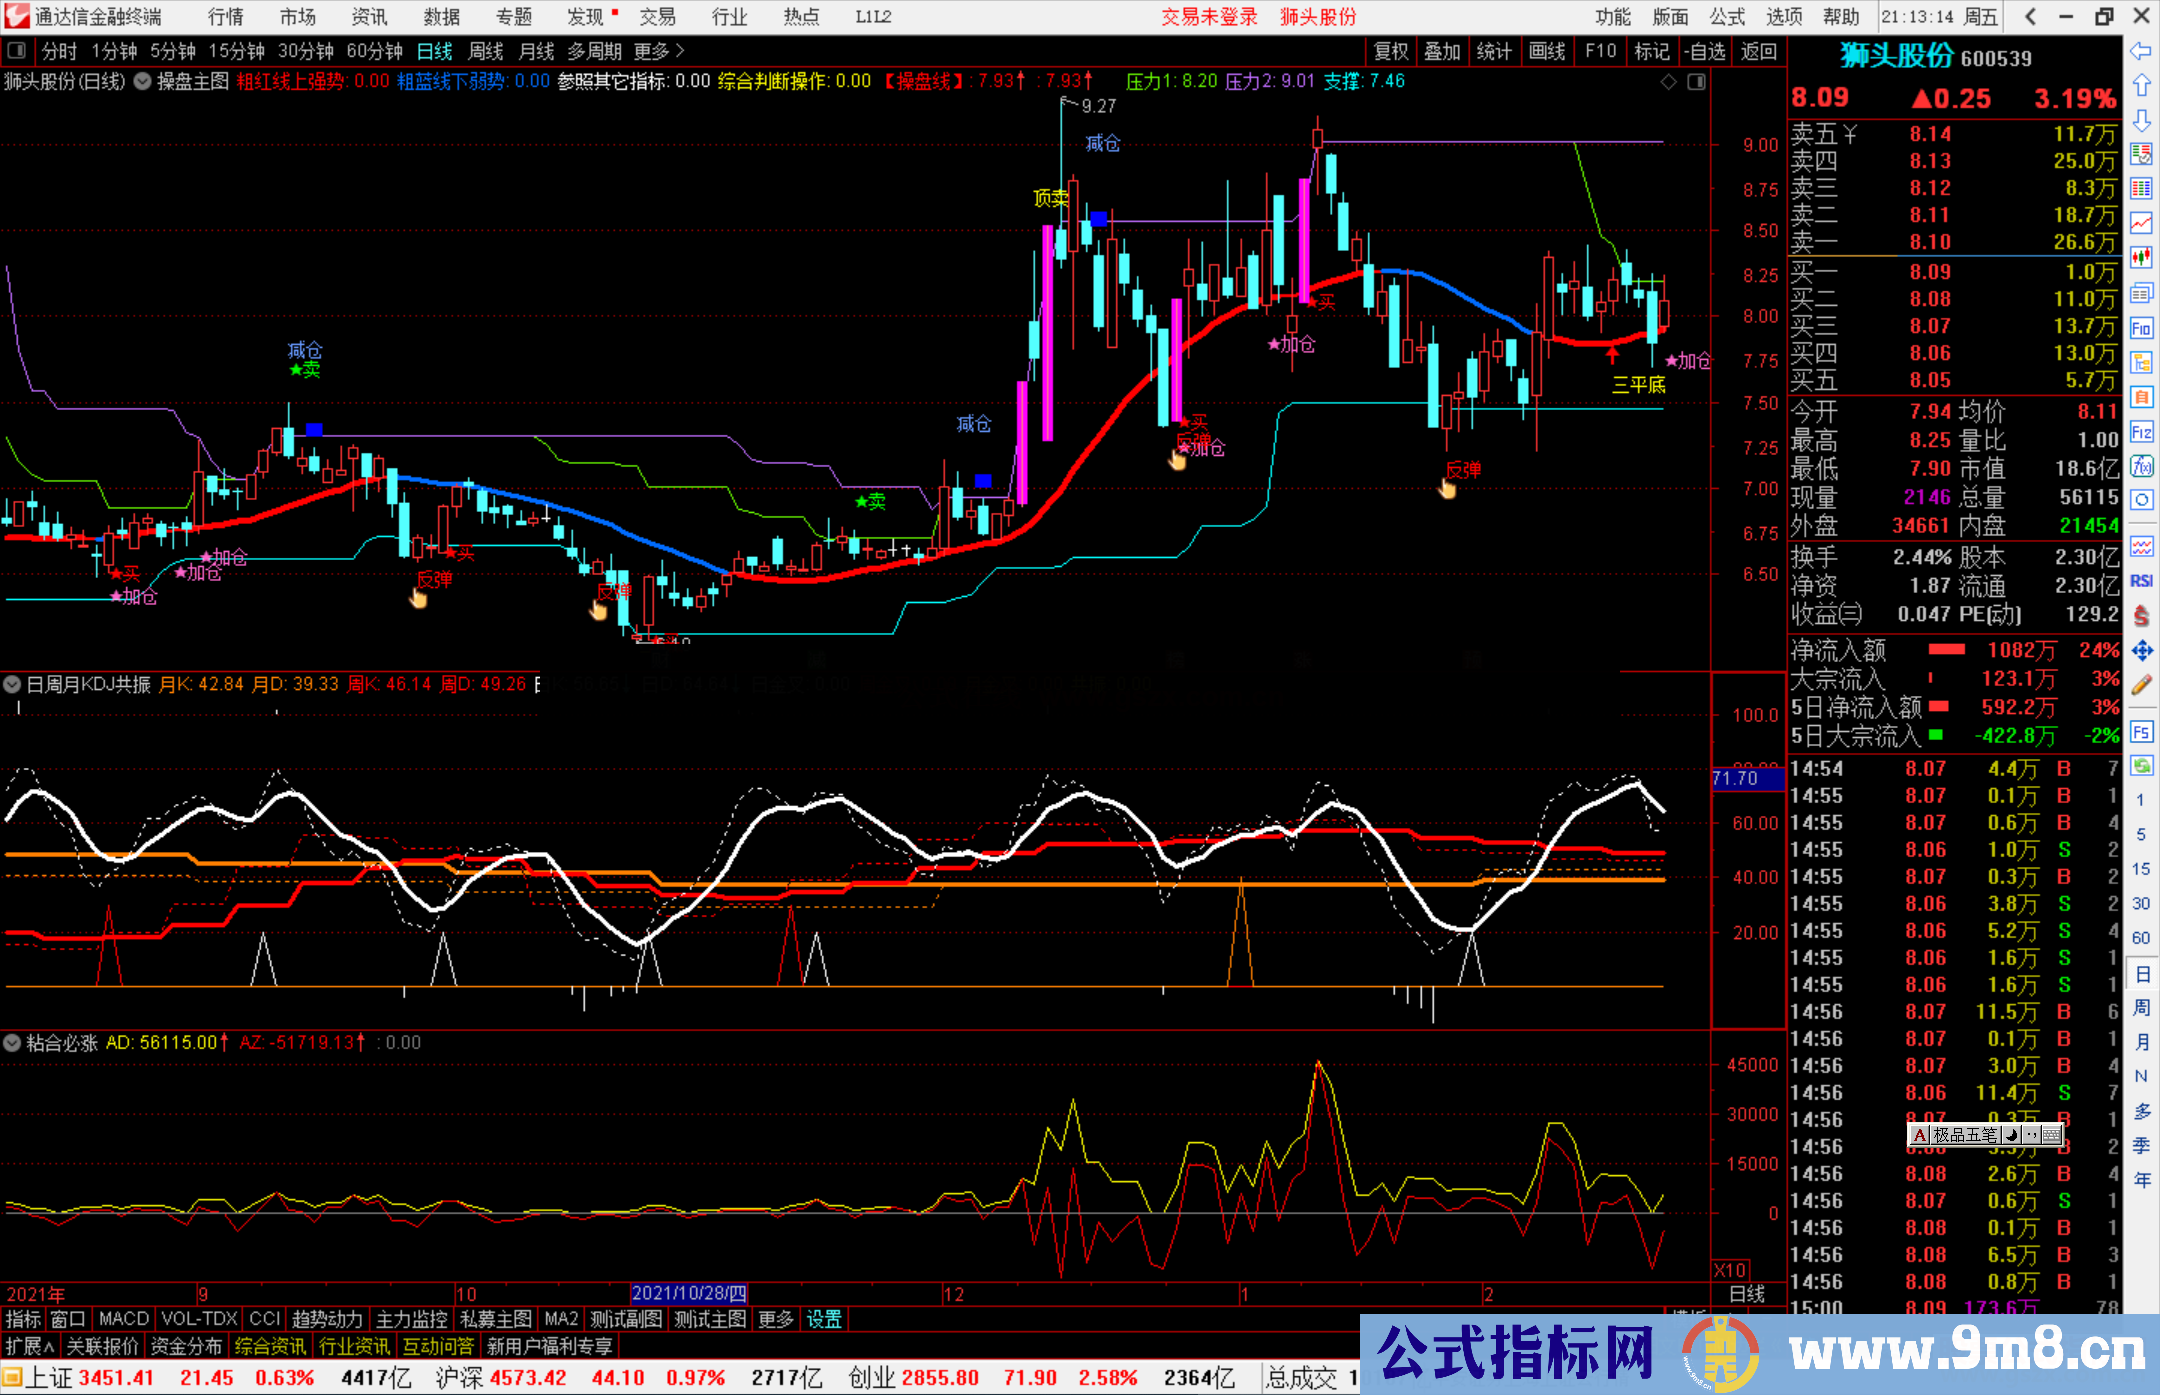Click the 复权 toolbar button
2160x1395 pixels.
point(1390,51)
